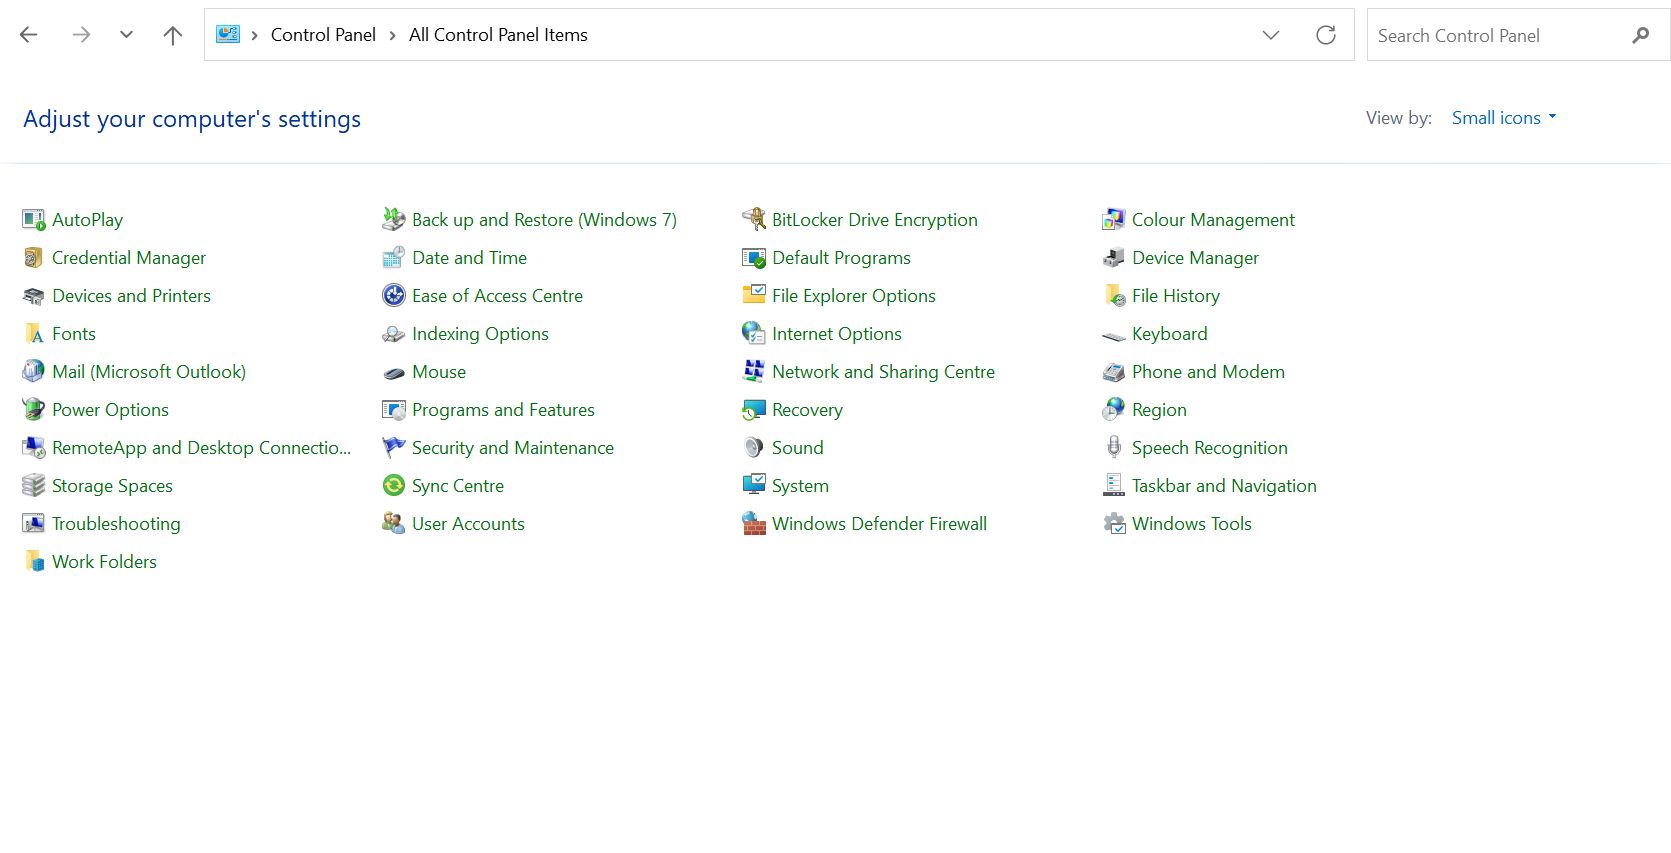Open Taskbar and Navigation link
The height and width of the screenshot is (853, 1671).
pyautogui.click(x=1224, y=486)
